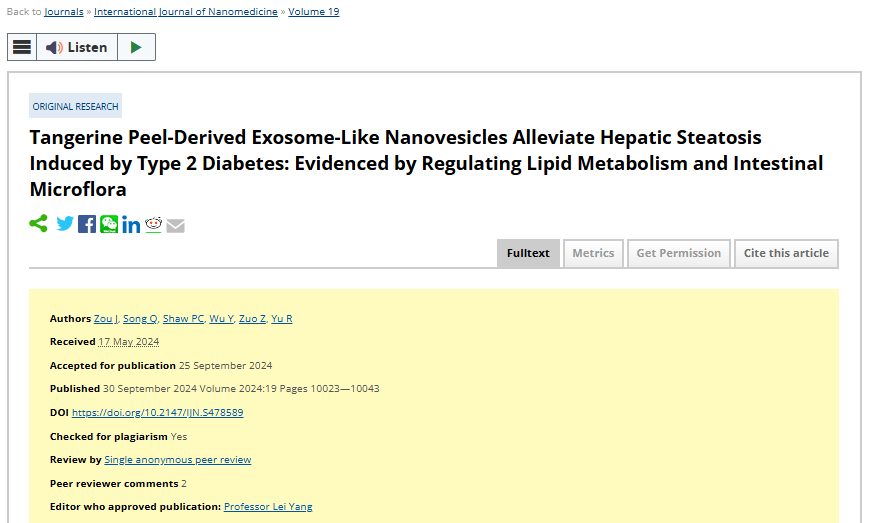871x523 pixels.
Task: Share the article on Facebook
Action: pyautogui.click(x=87, y=224)
